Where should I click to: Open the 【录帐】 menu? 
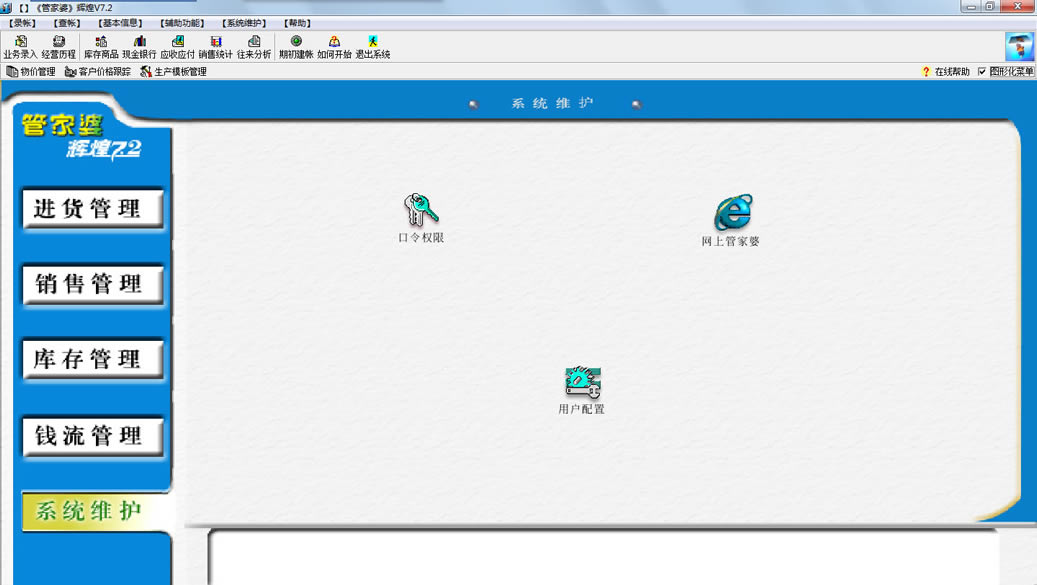[x=23, y=23]
